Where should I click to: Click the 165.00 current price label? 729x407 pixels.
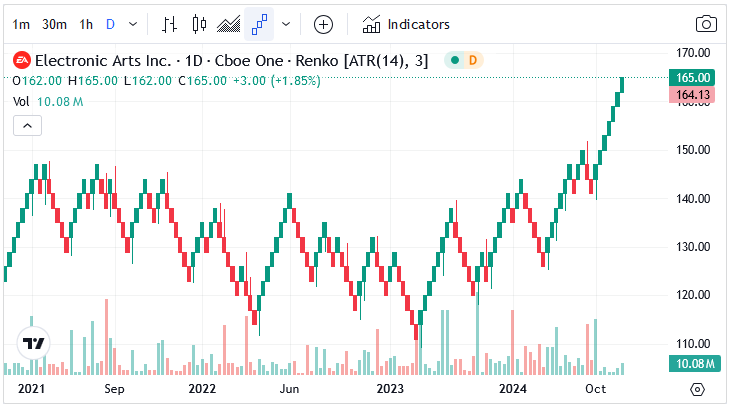click(693, 77)
